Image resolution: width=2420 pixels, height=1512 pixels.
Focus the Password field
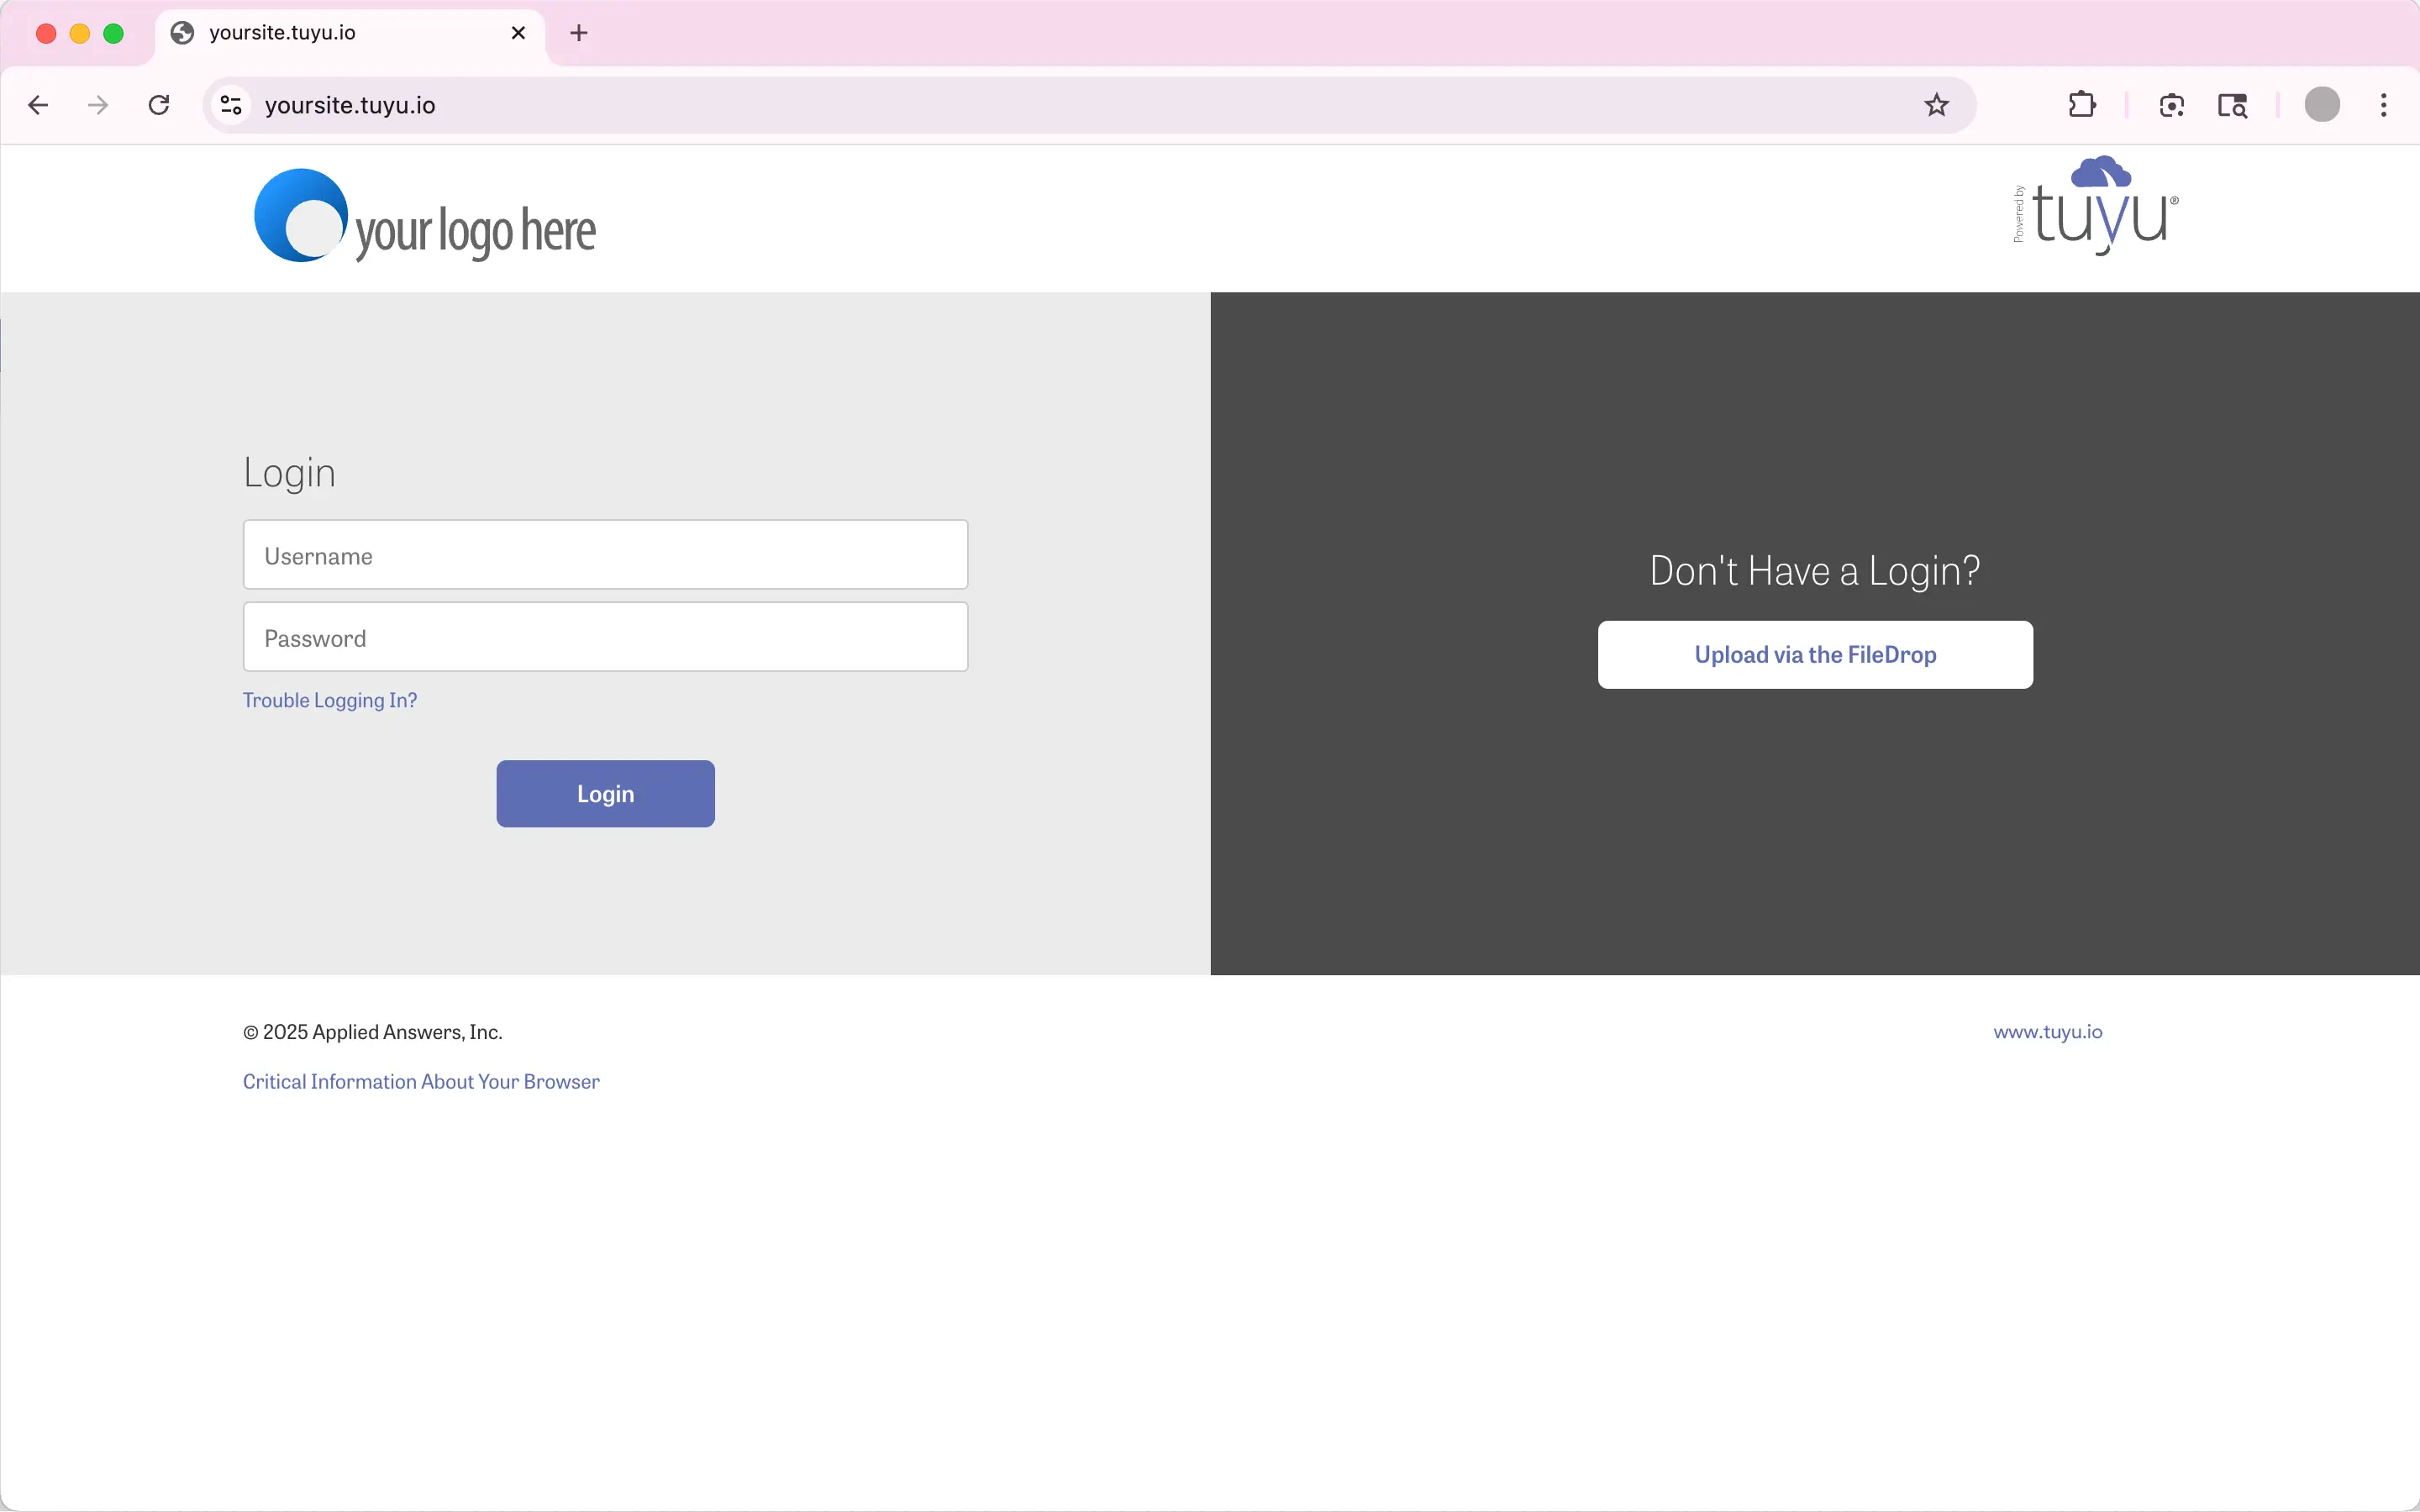605,638
